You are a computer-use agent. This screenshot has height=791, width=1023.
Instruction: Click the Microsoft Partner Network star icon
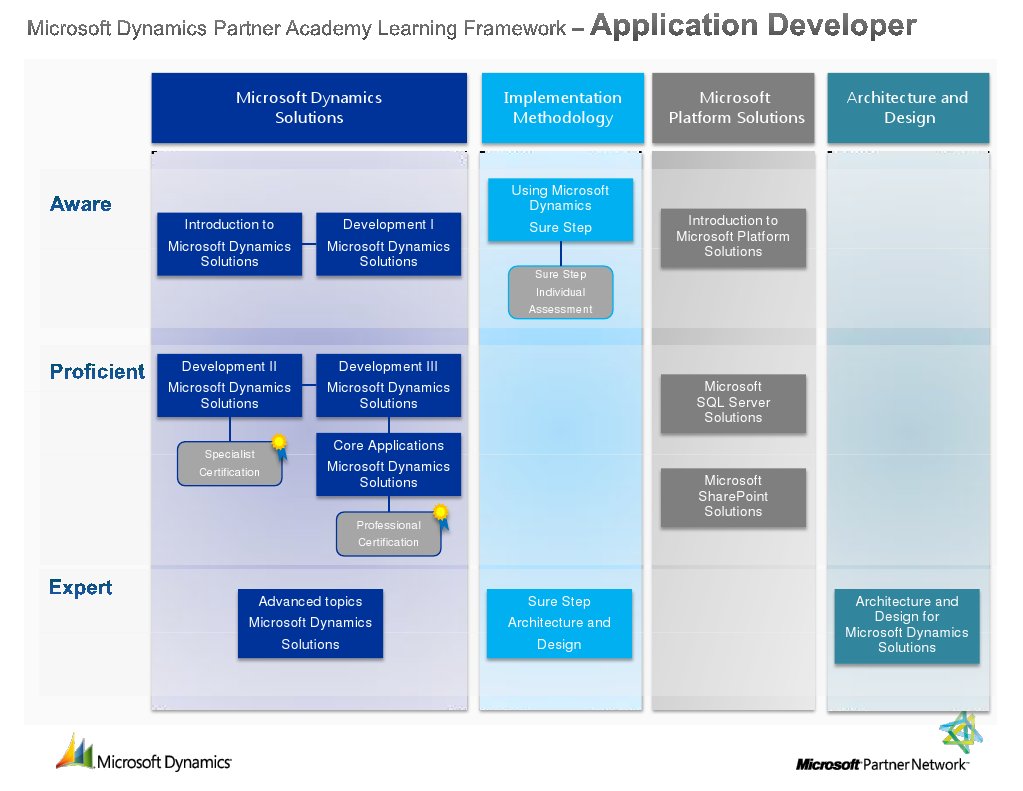[x=960, y=732]
